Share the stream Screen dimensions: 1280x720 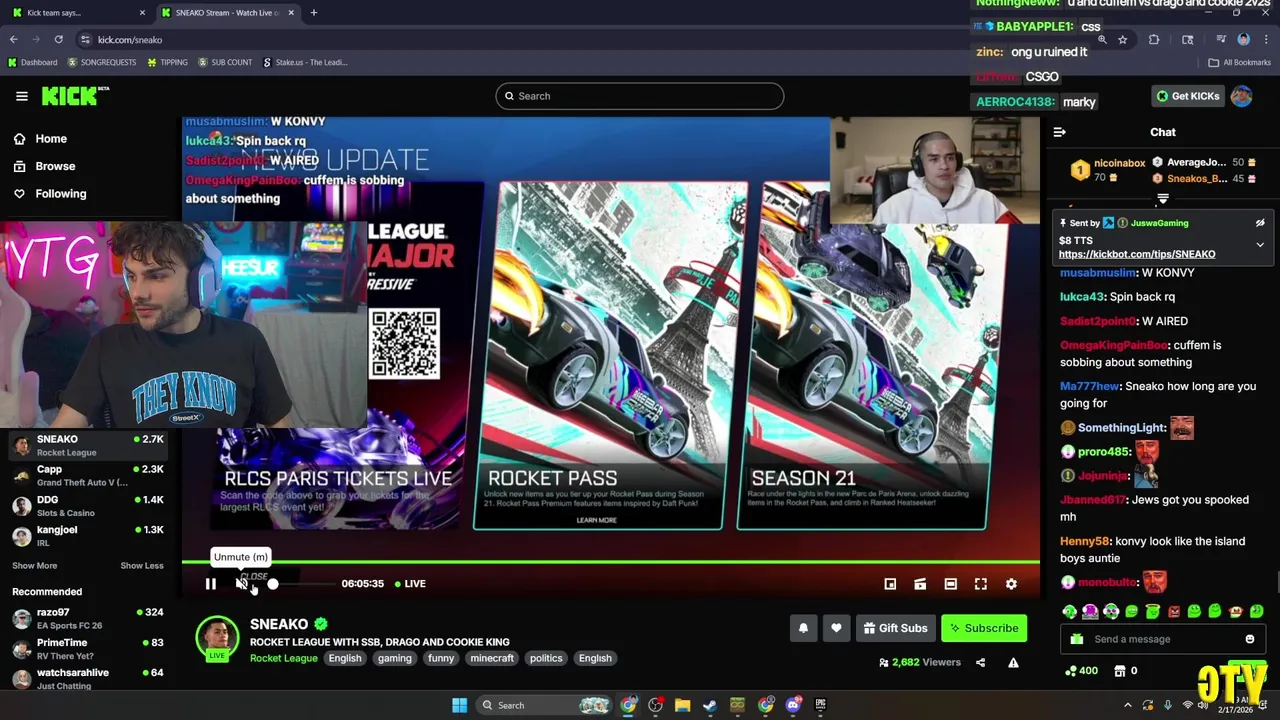980,663
